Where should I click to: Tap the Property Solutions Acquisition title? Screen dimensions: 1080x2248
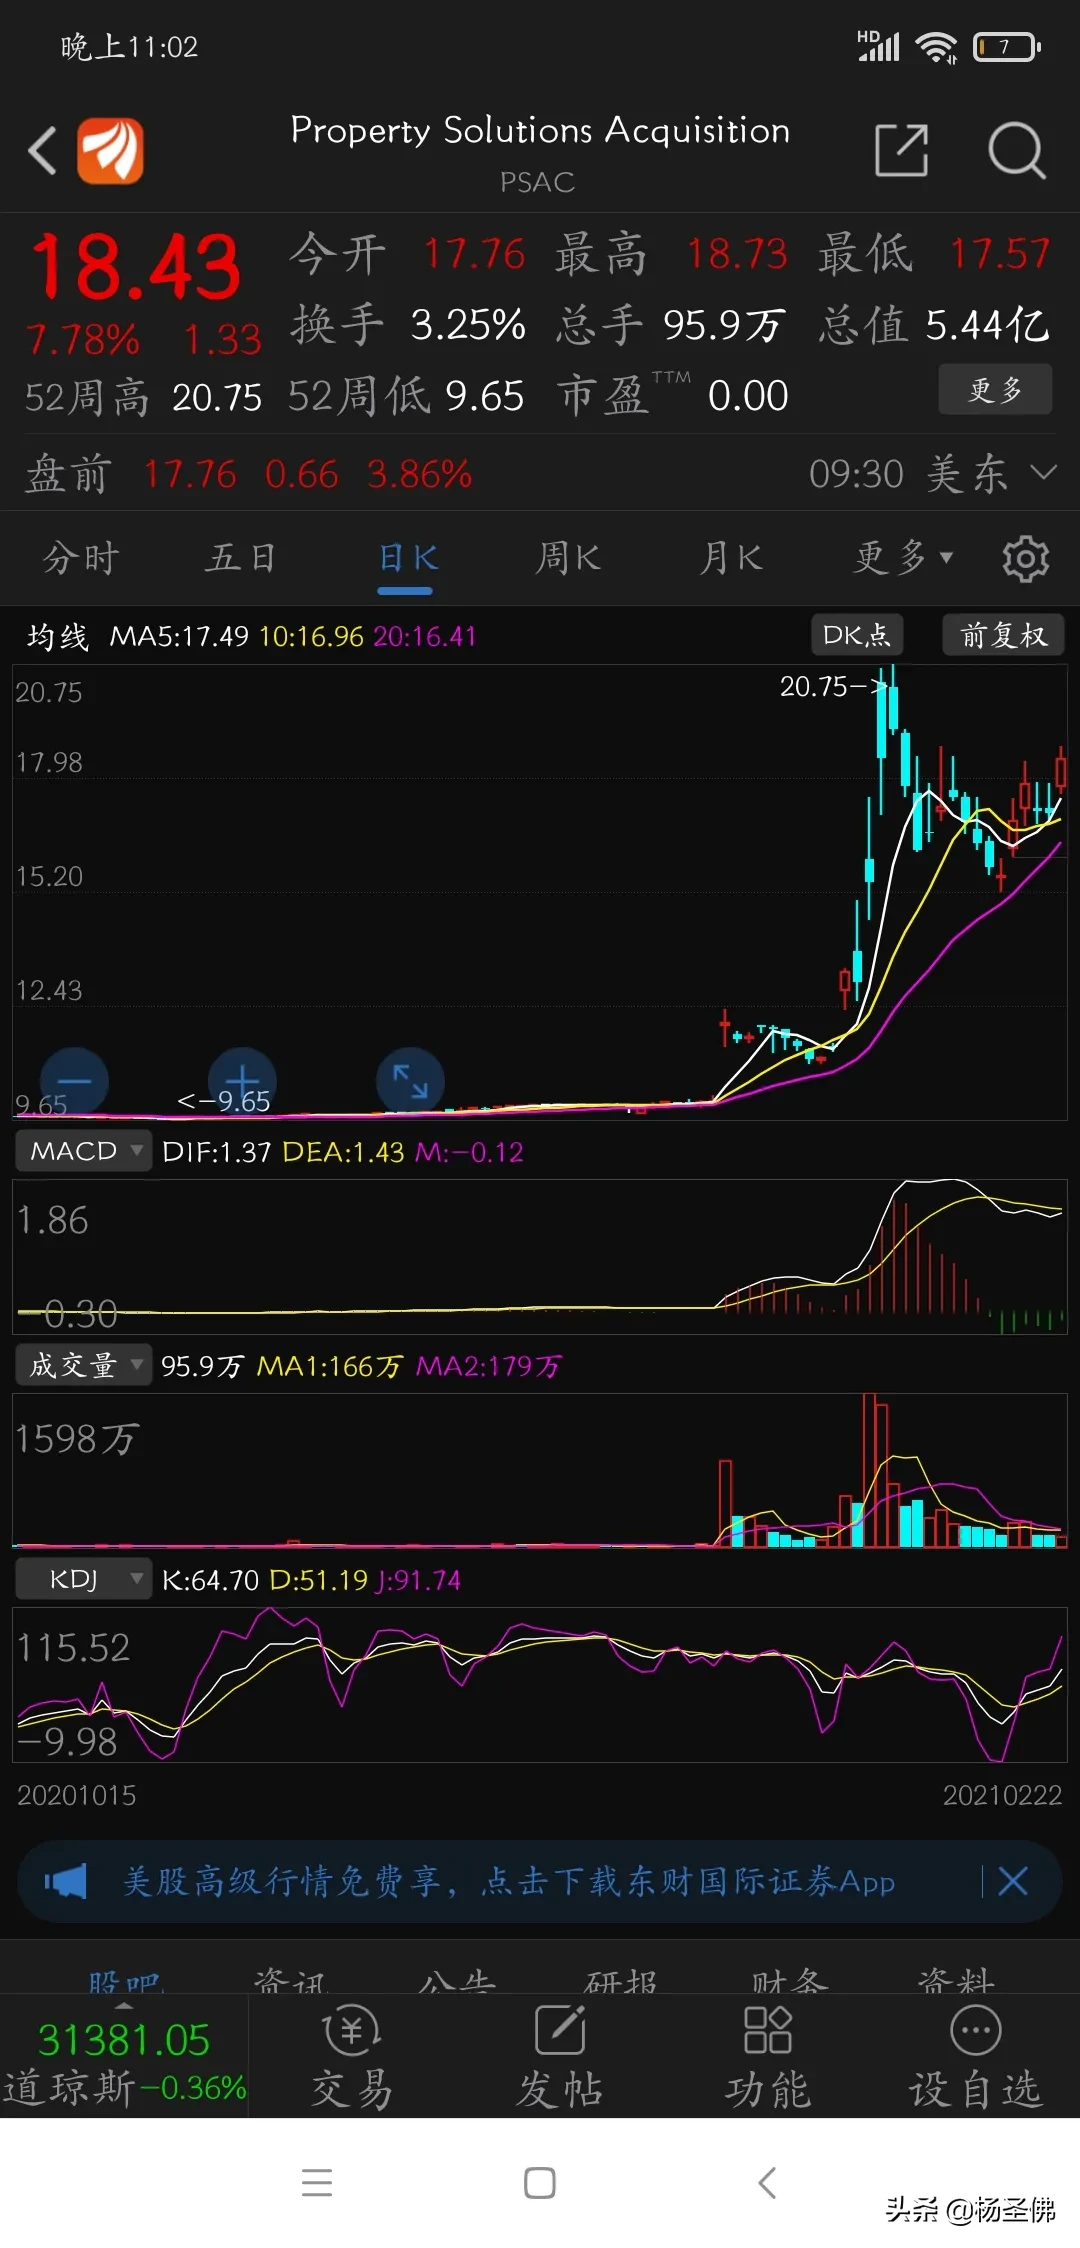[540, 130]
